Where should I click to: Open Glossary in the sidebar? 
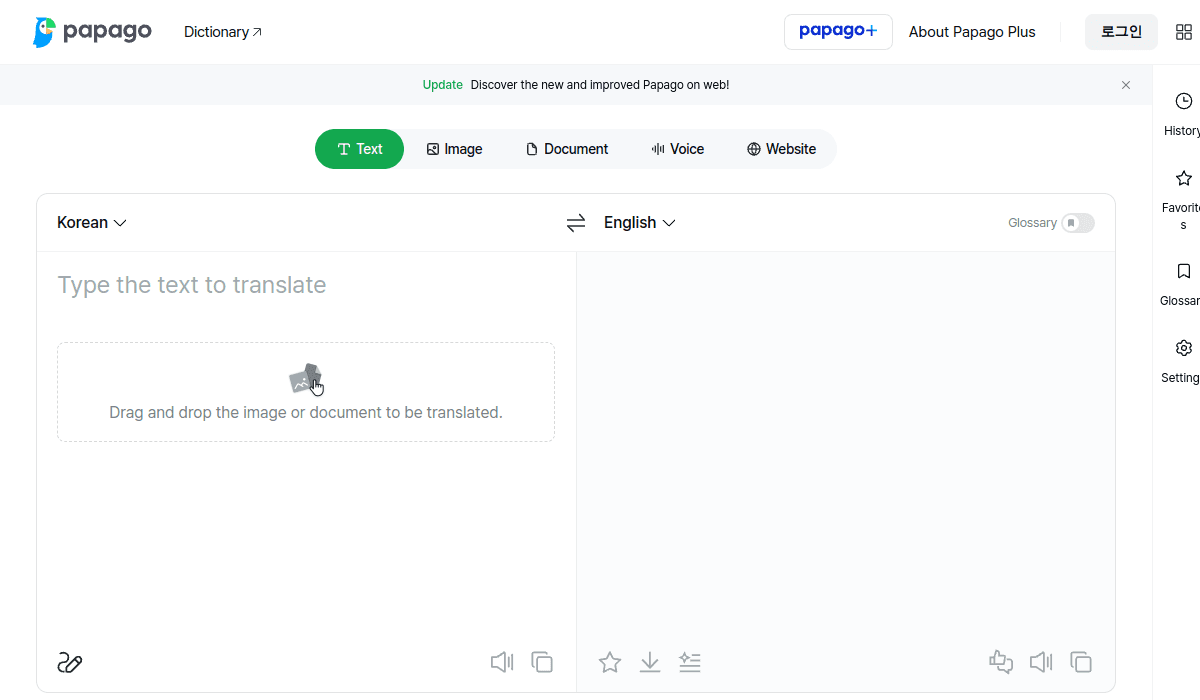(x=1183, y=284)
